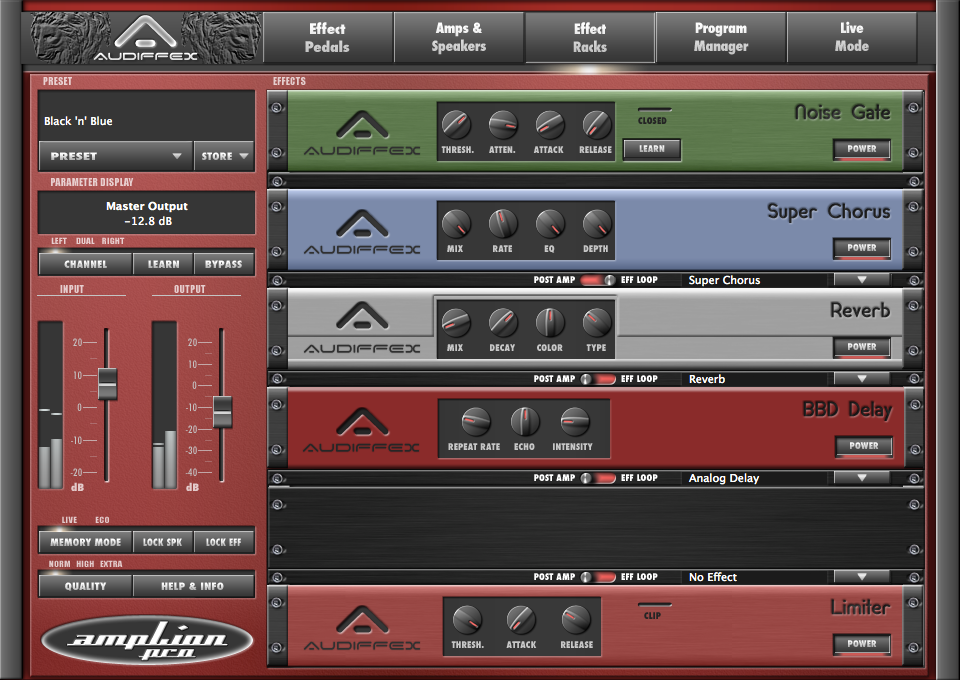Click the BYPASS button

(x=223, y=264)
